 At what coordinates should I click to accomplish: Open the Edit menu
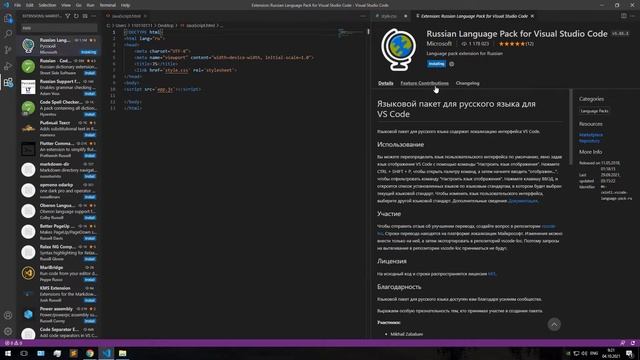point(30,5)
